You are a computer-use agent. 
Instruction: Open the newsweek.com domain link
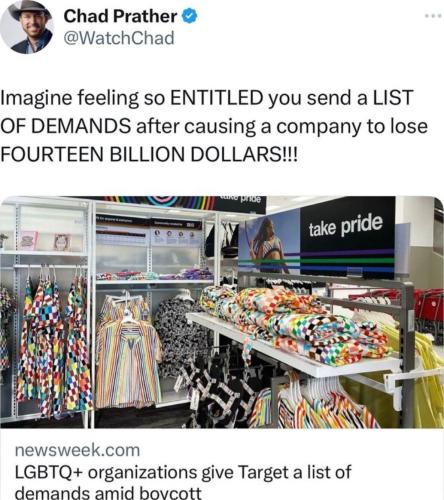point(77,450)
